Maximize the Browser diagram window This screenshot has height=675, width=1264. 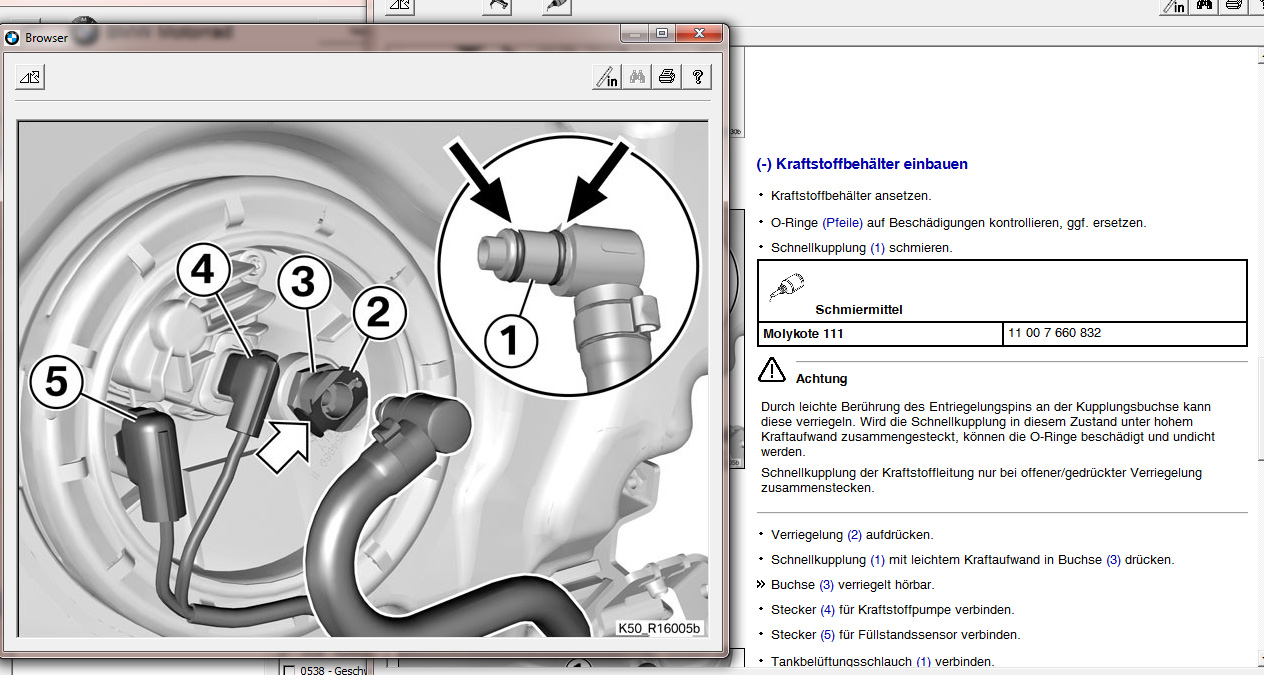[x=661, y=34]
